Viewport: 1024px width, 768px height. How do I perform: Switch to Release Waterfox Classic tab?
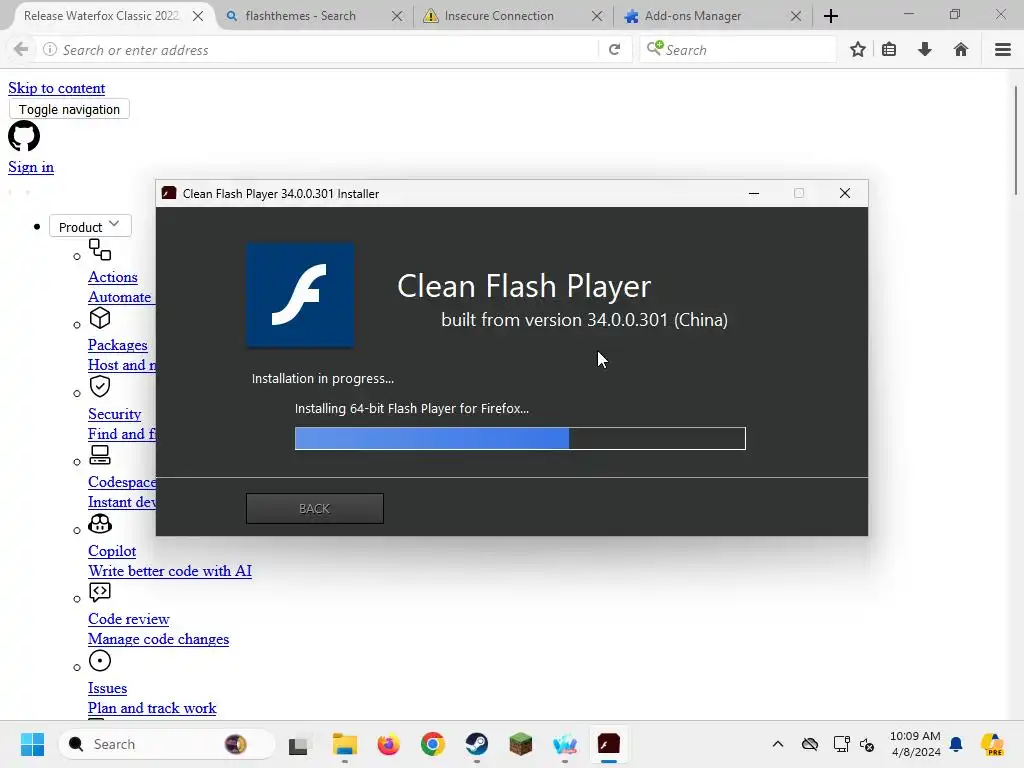[101, 16]
